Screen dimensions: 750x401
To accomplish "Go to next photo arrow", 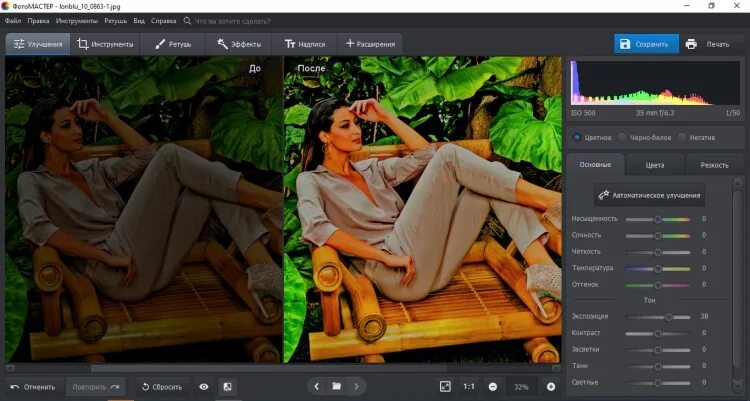I will pos(356,386).
